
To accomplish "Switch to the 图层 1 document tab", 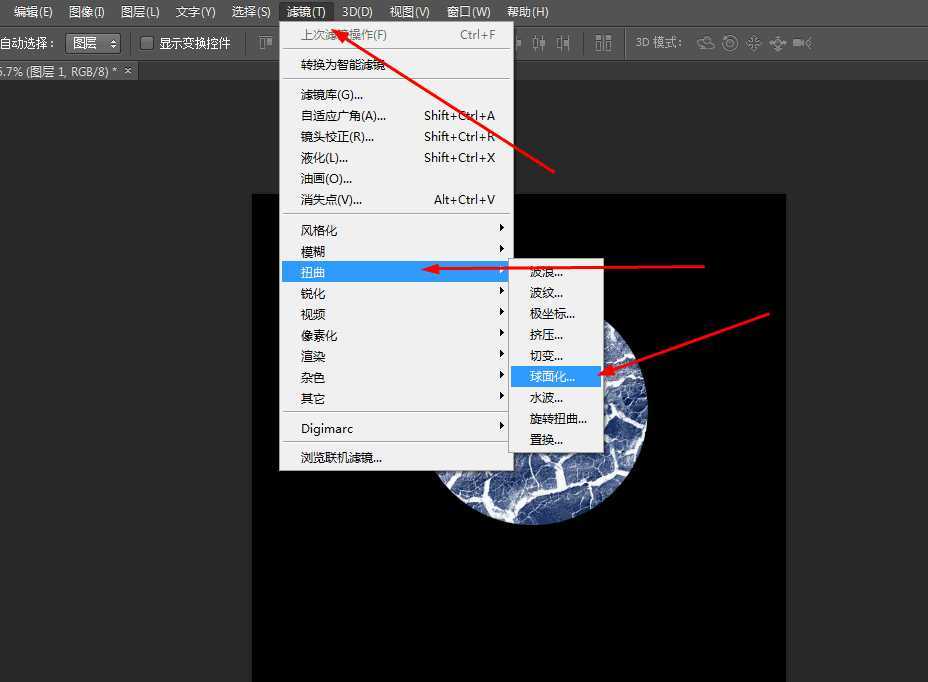I will click(60, 71).
